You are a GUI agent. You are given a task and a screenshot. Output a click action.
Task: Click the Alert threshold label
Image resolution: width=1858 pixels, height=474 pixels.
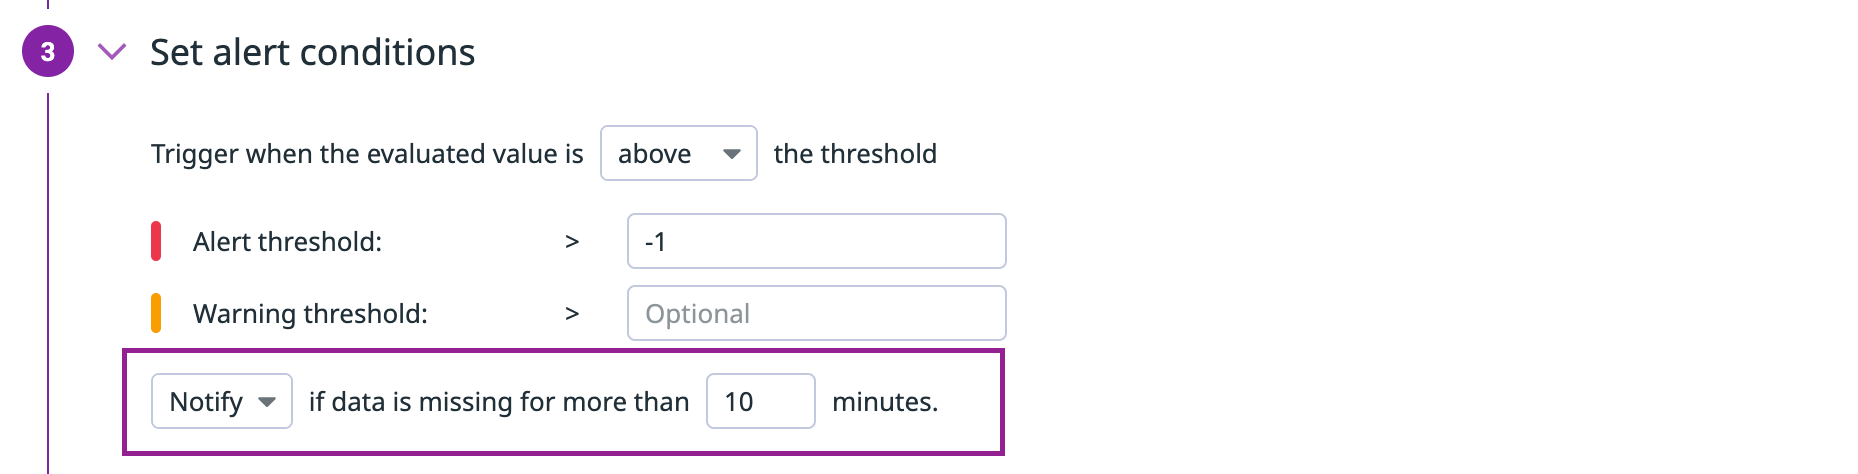[x=287, y=242]
